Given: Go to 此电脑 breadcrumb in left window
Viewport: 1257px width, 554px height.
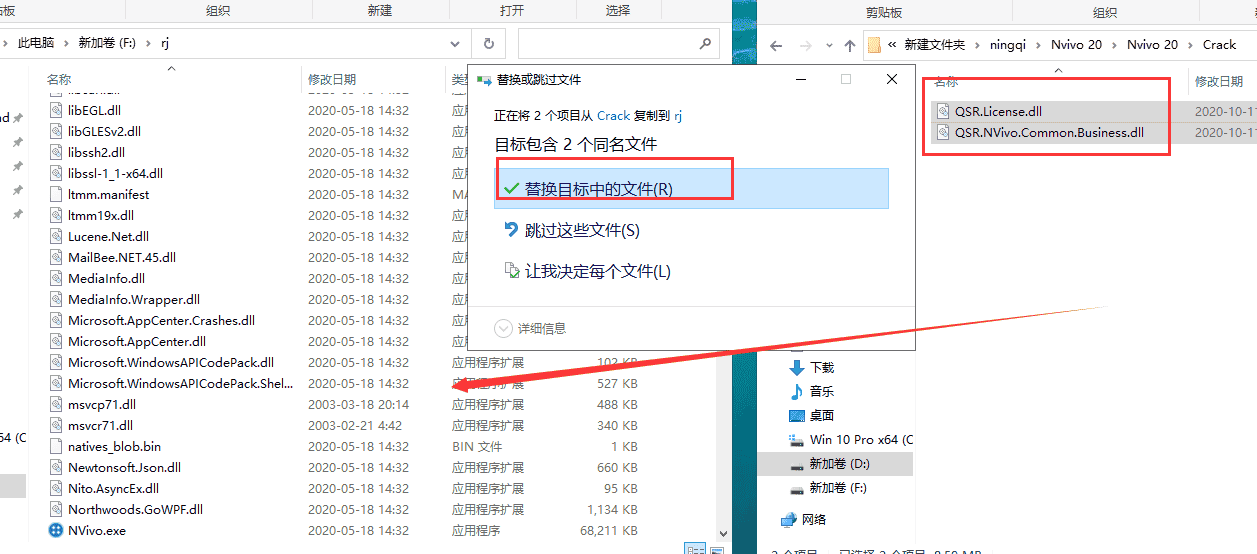Looking at the screenshot, I should [x=35, y=43].
